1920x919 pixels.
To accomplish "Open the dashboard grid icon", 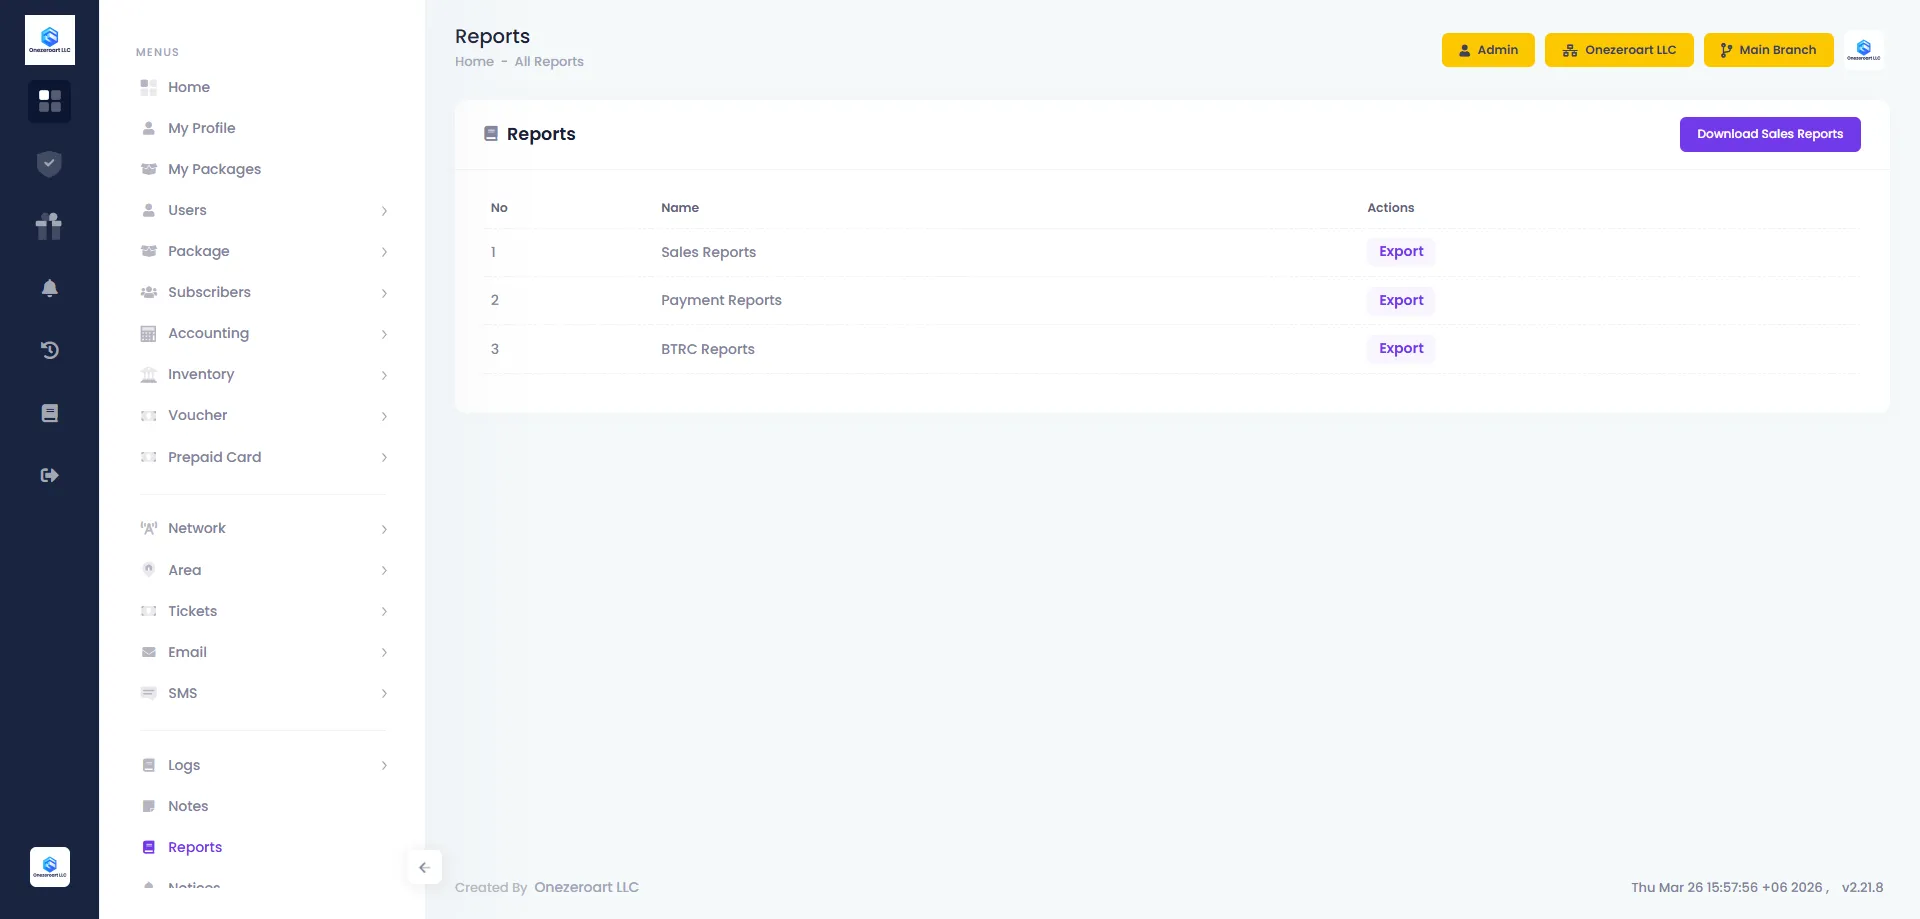I will tap(49, 101).
